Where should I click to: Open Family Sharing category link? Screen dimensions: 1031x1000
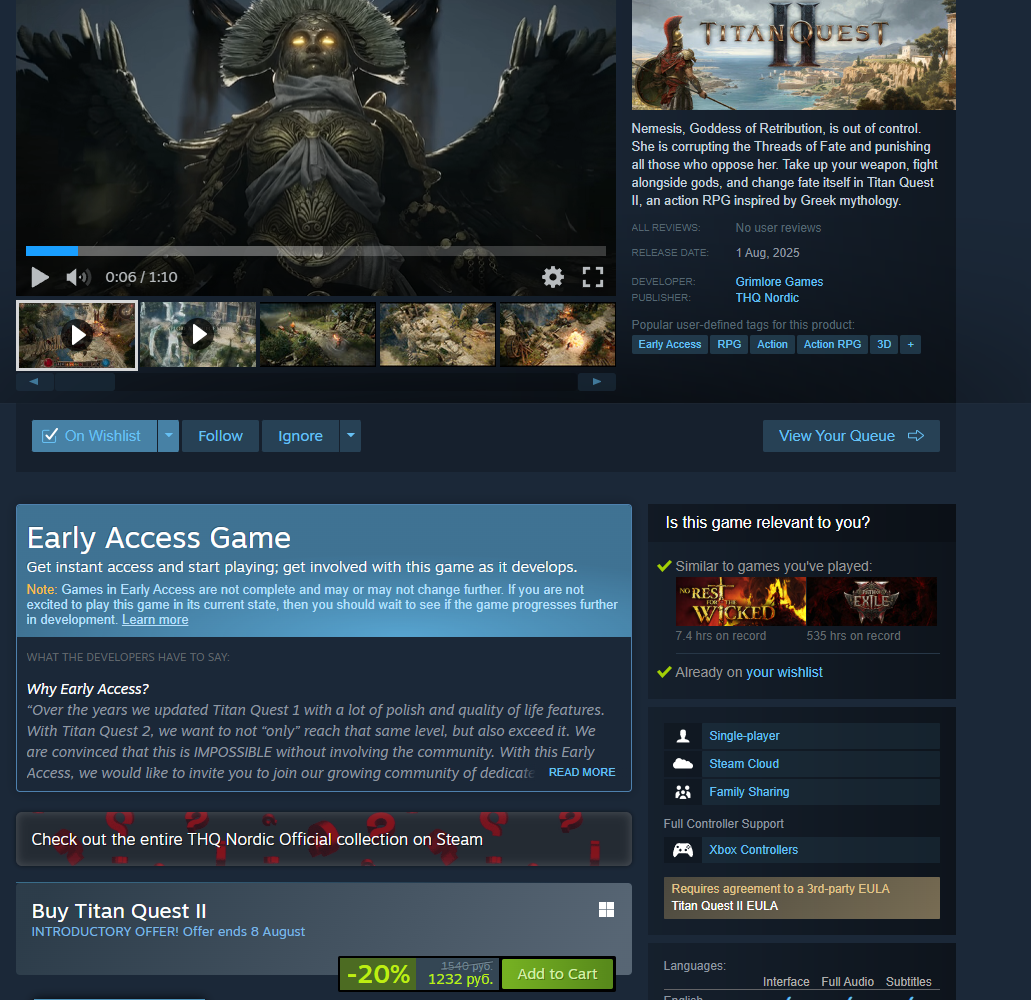coord(749,792)
